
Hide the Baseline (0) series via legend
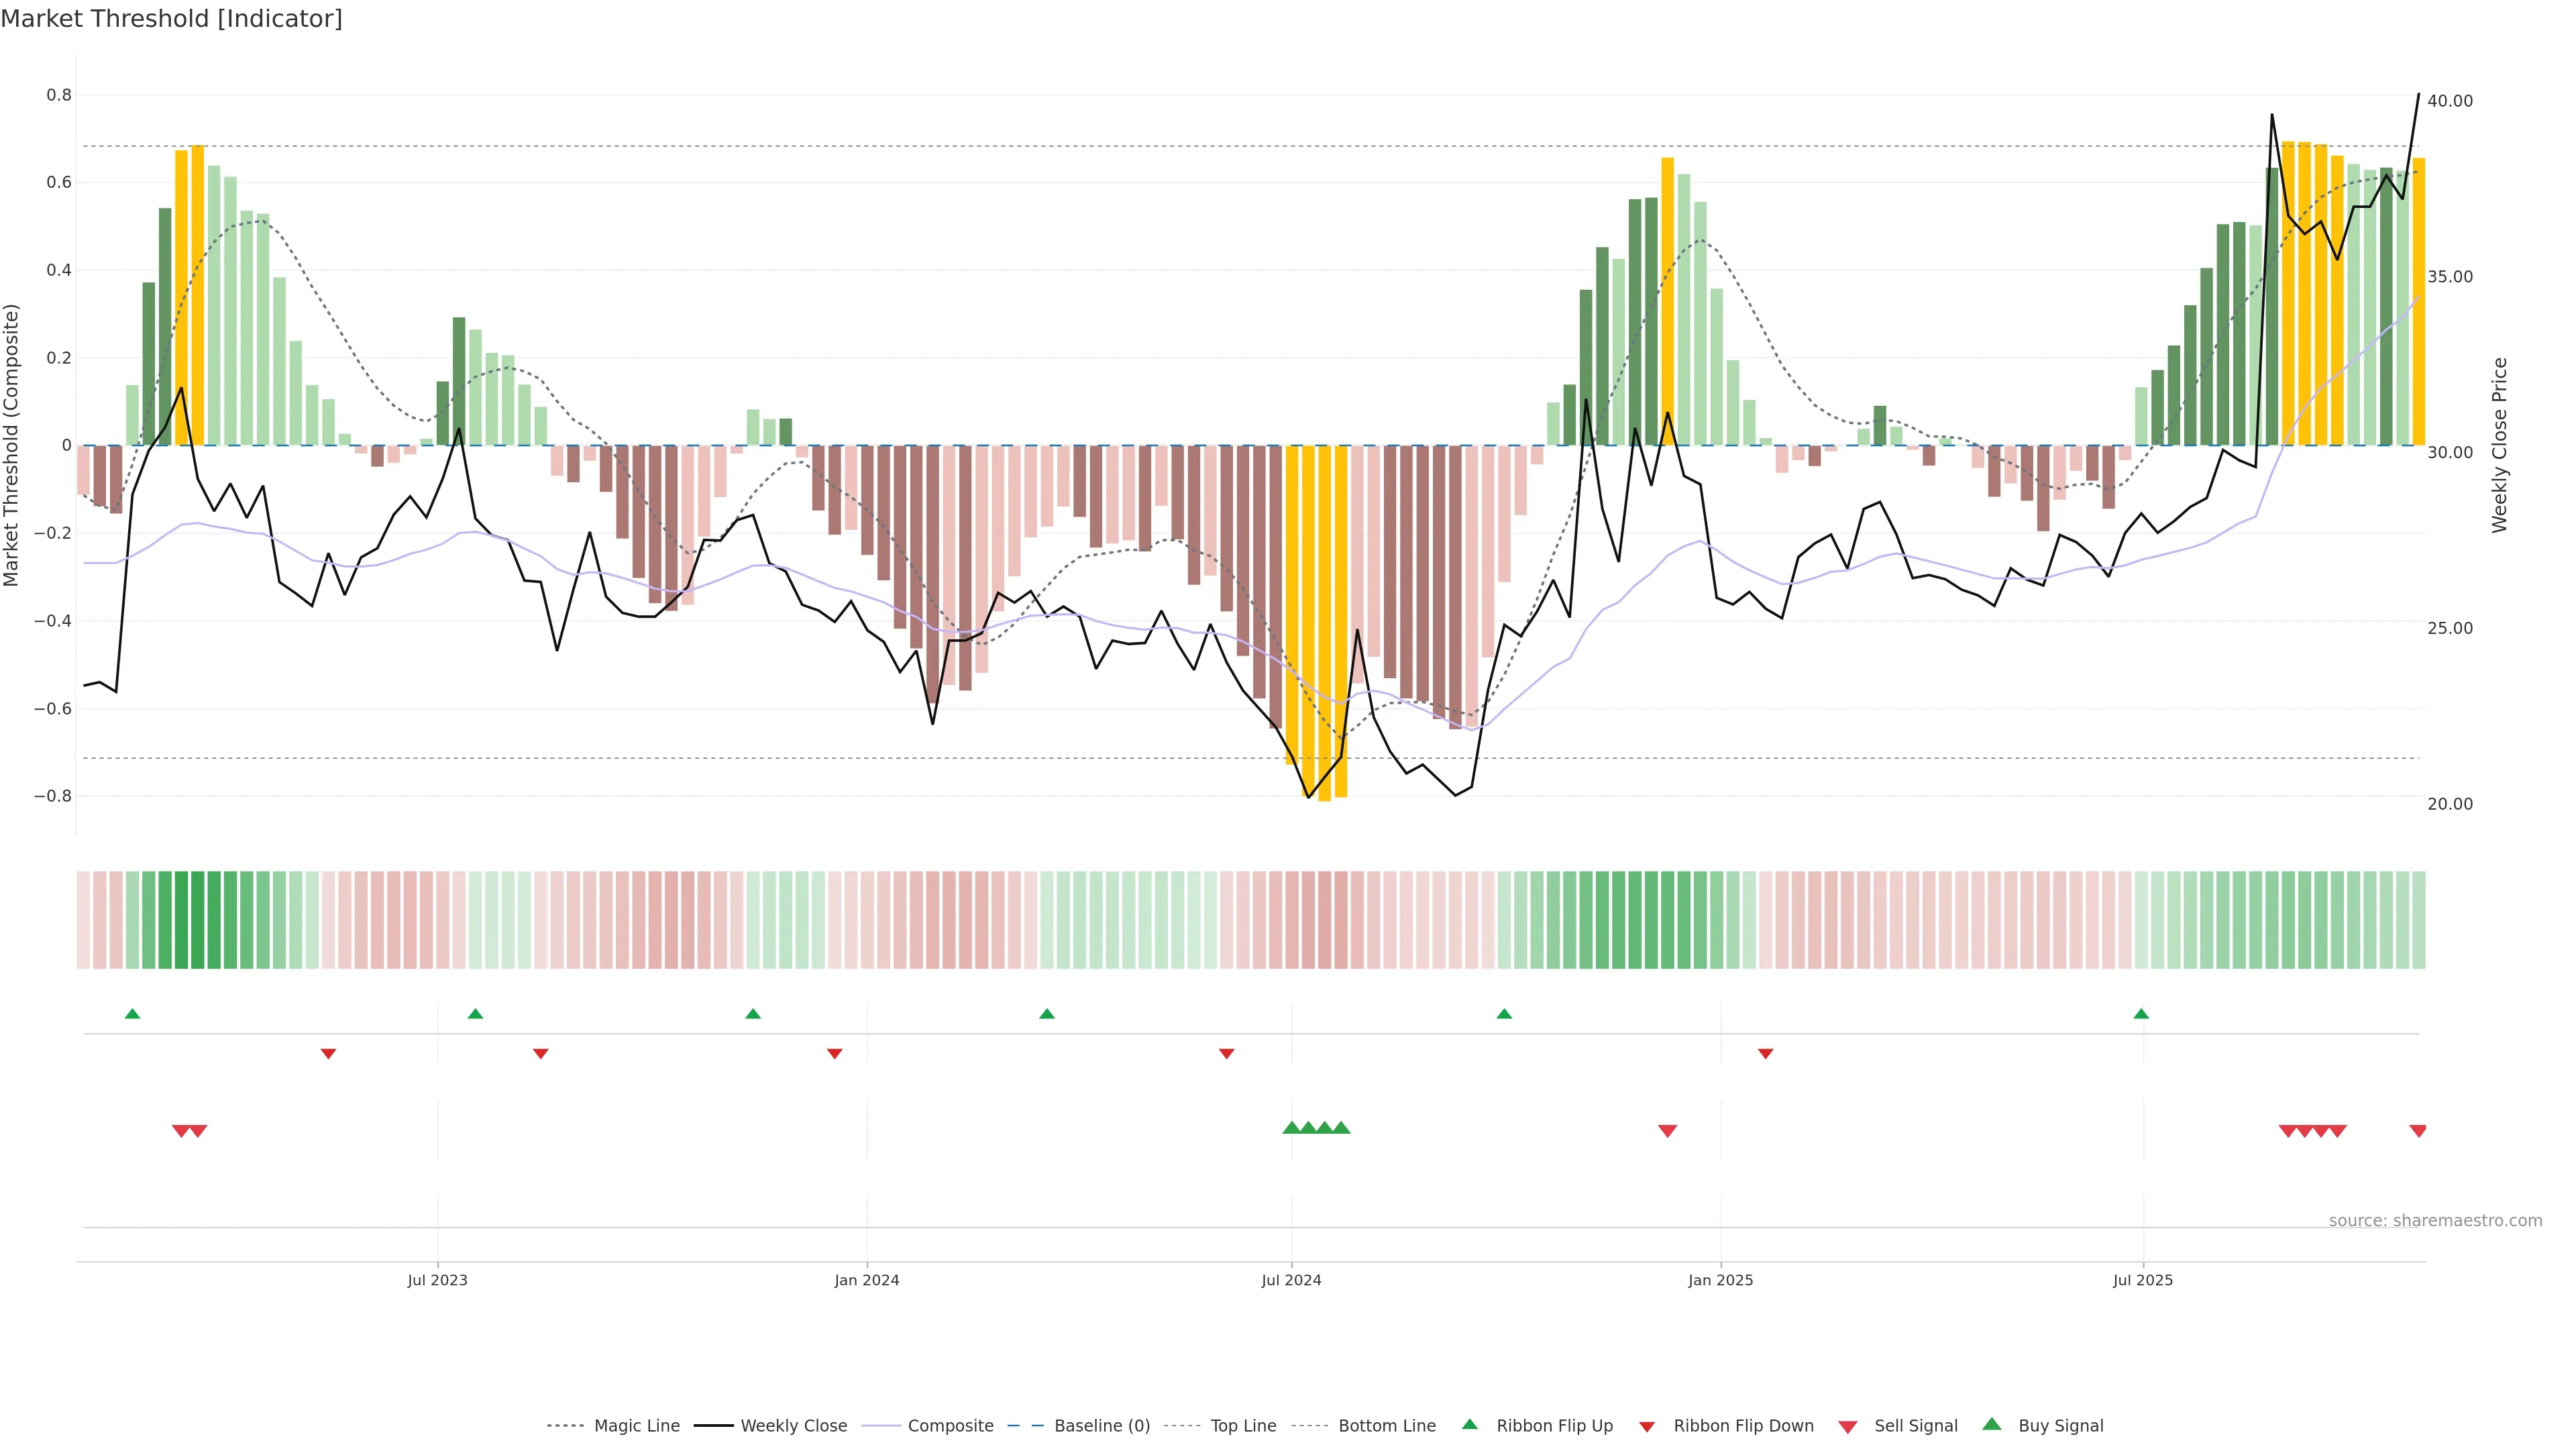tap(1102, 1426)
